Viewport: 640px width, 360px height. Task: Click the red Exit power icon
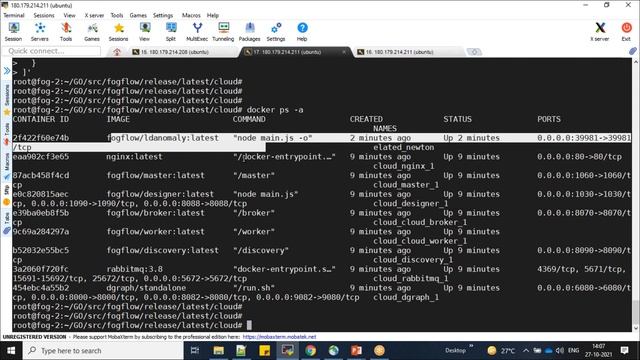pos(626,32)
